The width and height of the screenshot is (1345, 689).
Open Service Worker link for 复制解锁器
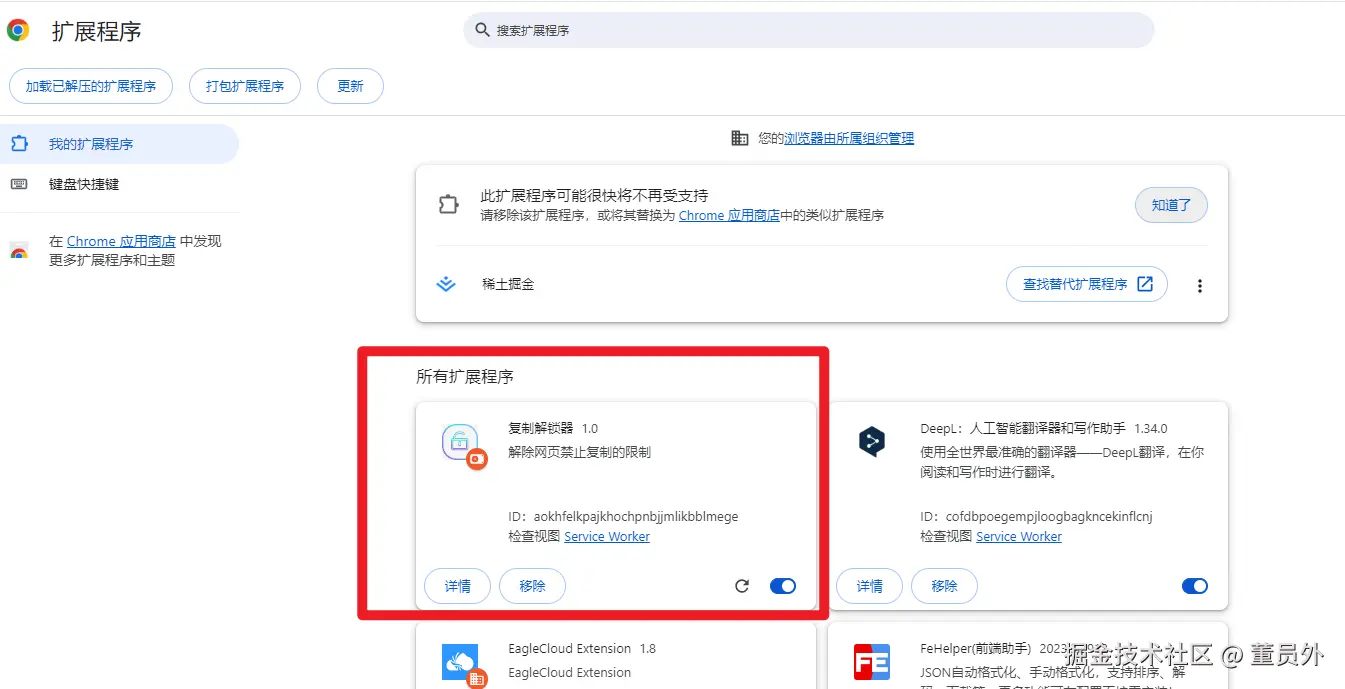coord(607,537)
